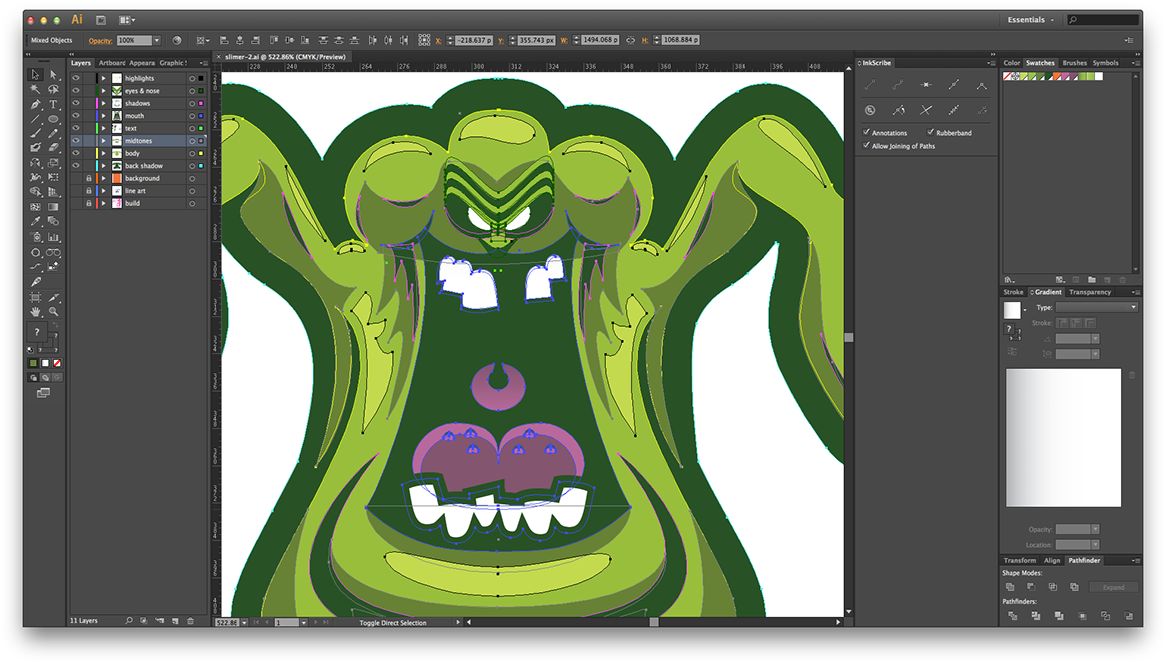Screen dimensions: 1165x662
Task: Enable the Rubberband checkbox in InkScribe
Action: pos(931,132)
